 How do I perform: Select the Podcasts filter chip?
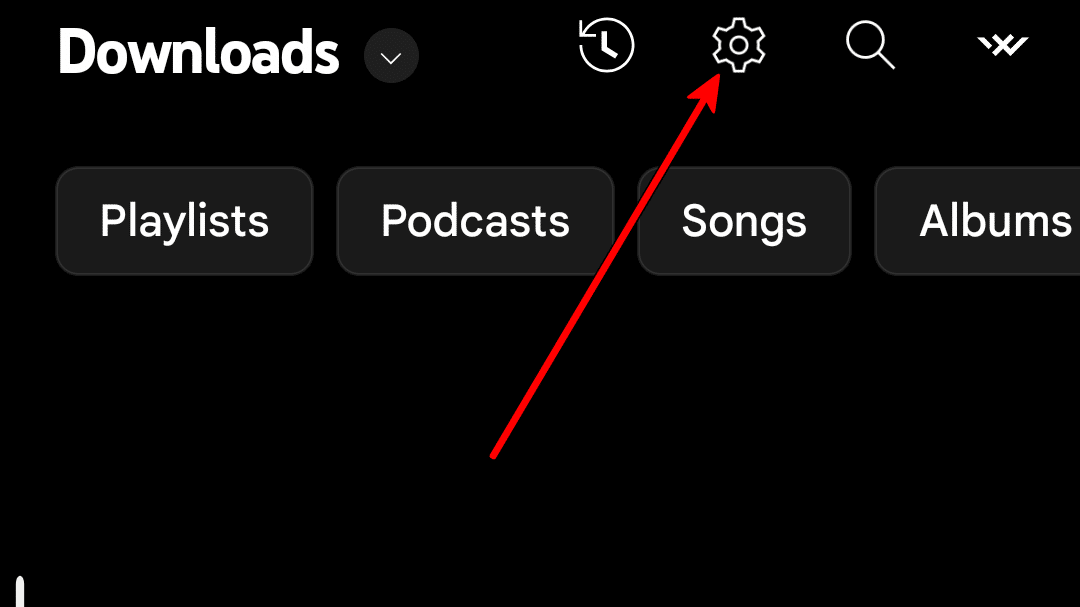click(x=475, y=221)
